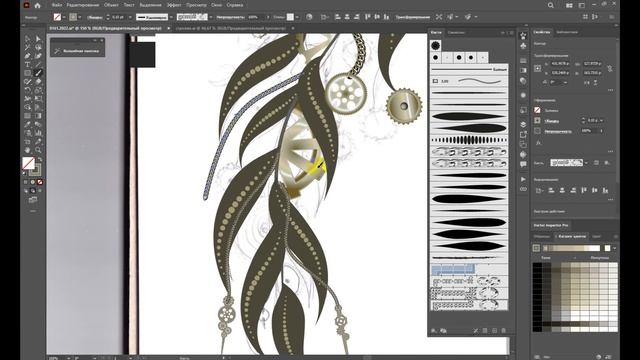
Task: Select the Direct Selection tool
Action: (x=38, y=39)
